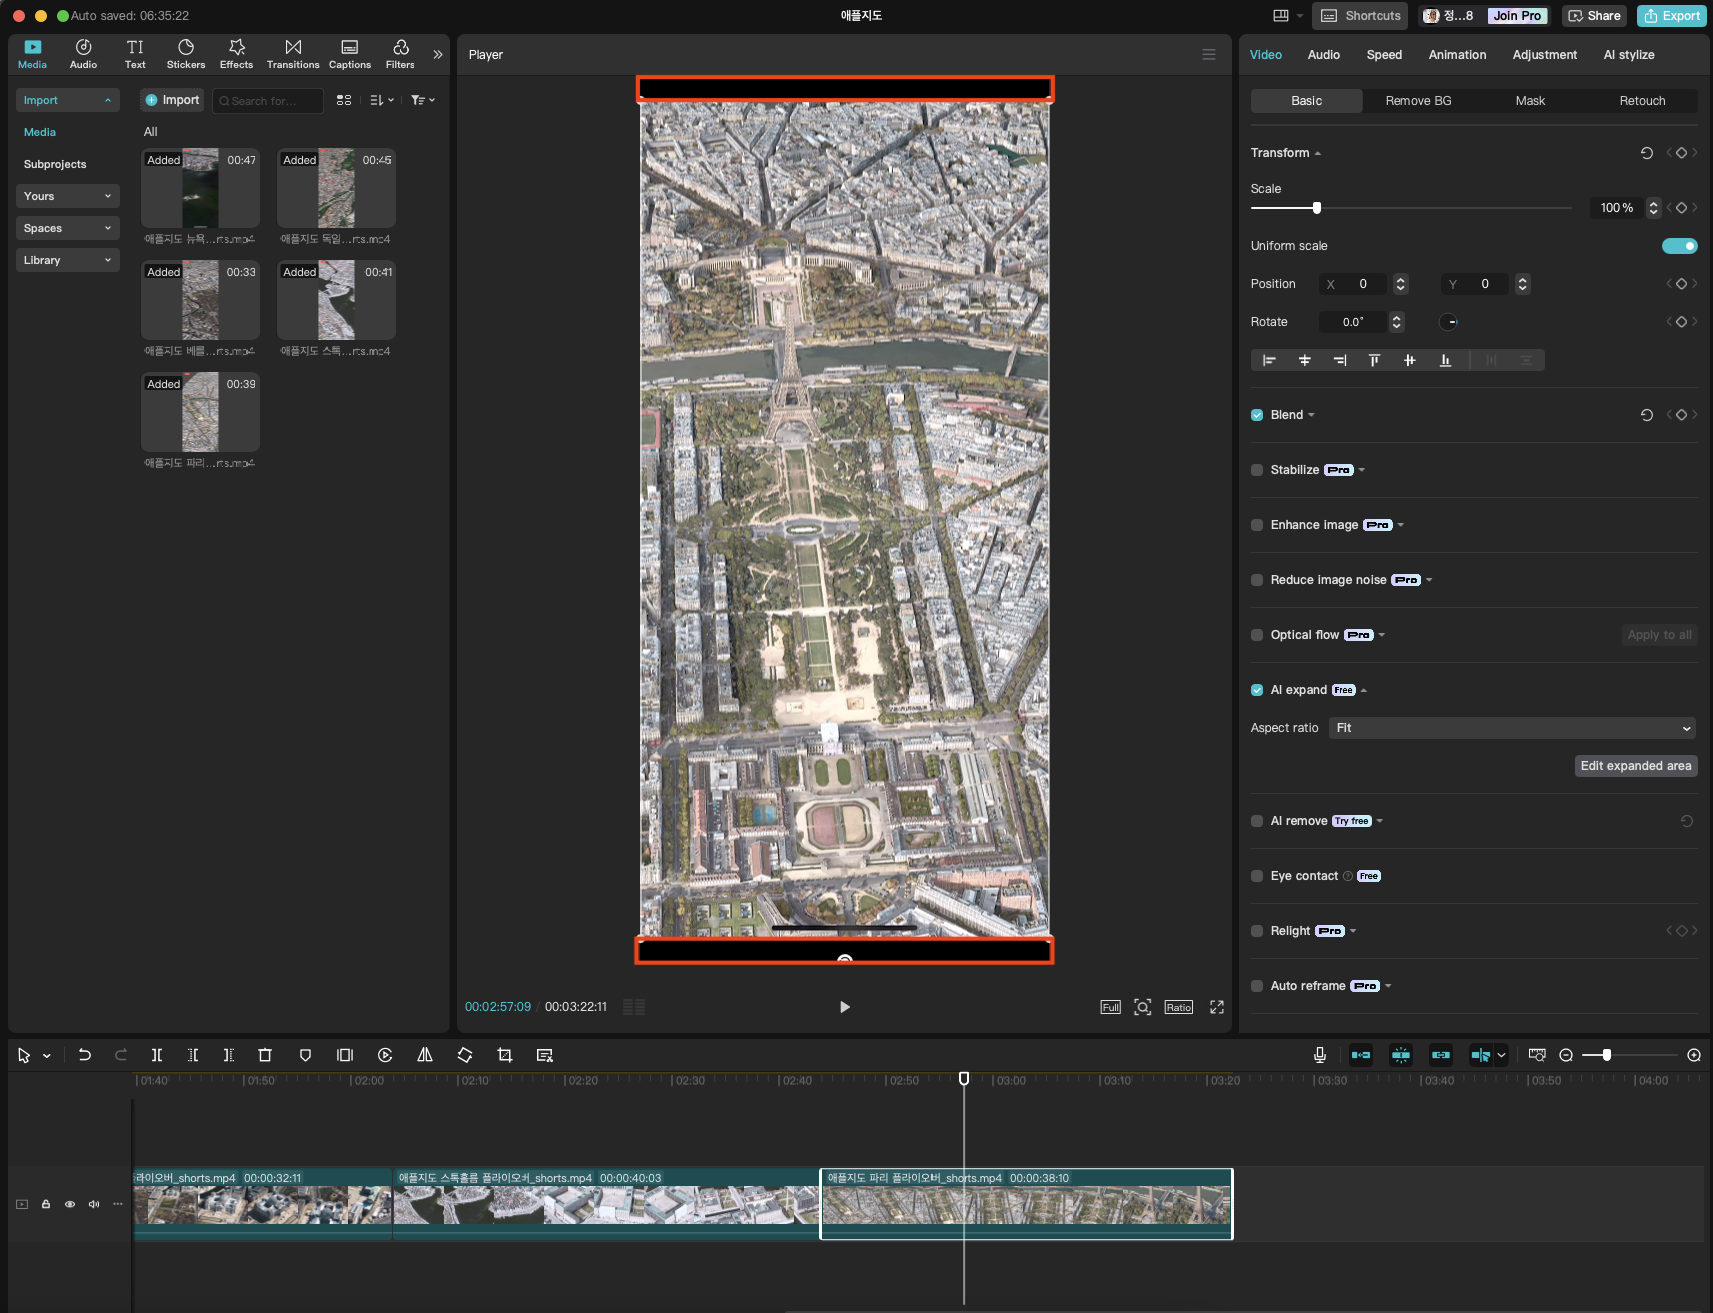Expand the Library dropdown in sidebar

[x=67, y=260]
